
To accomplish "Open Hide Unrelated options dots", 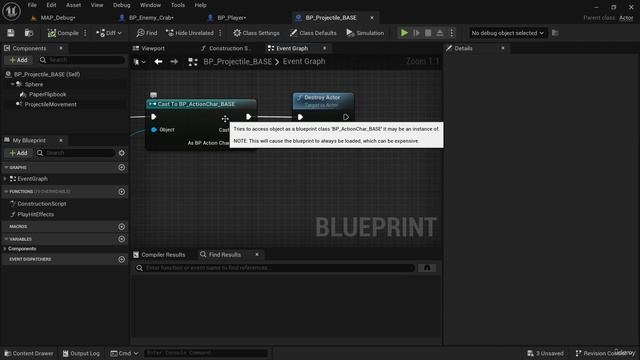I will click(x=220, y=33).
